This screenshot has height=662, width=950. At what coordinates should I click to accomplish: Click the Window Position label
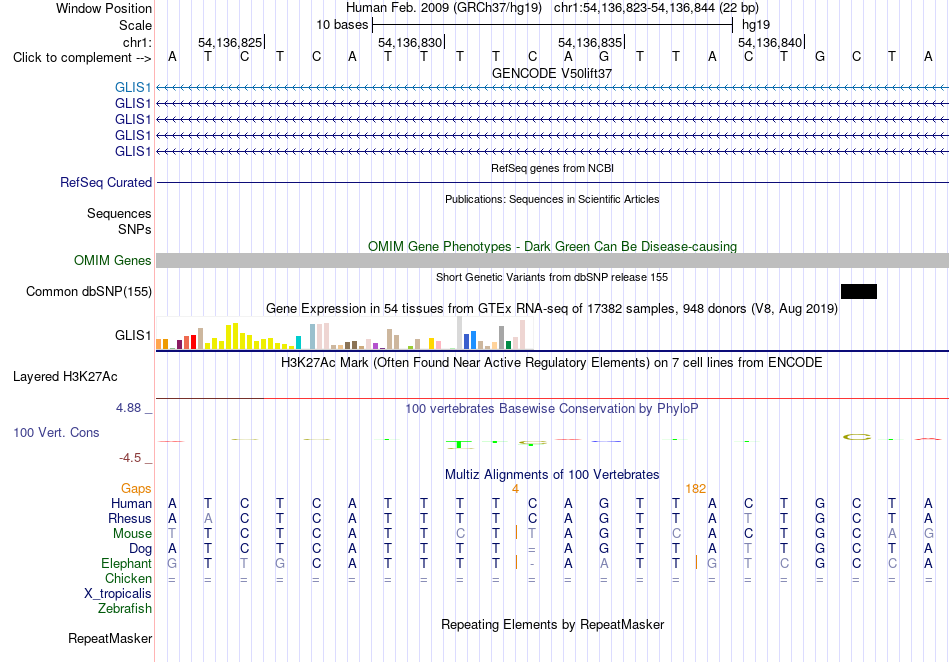tap(104, 8)
